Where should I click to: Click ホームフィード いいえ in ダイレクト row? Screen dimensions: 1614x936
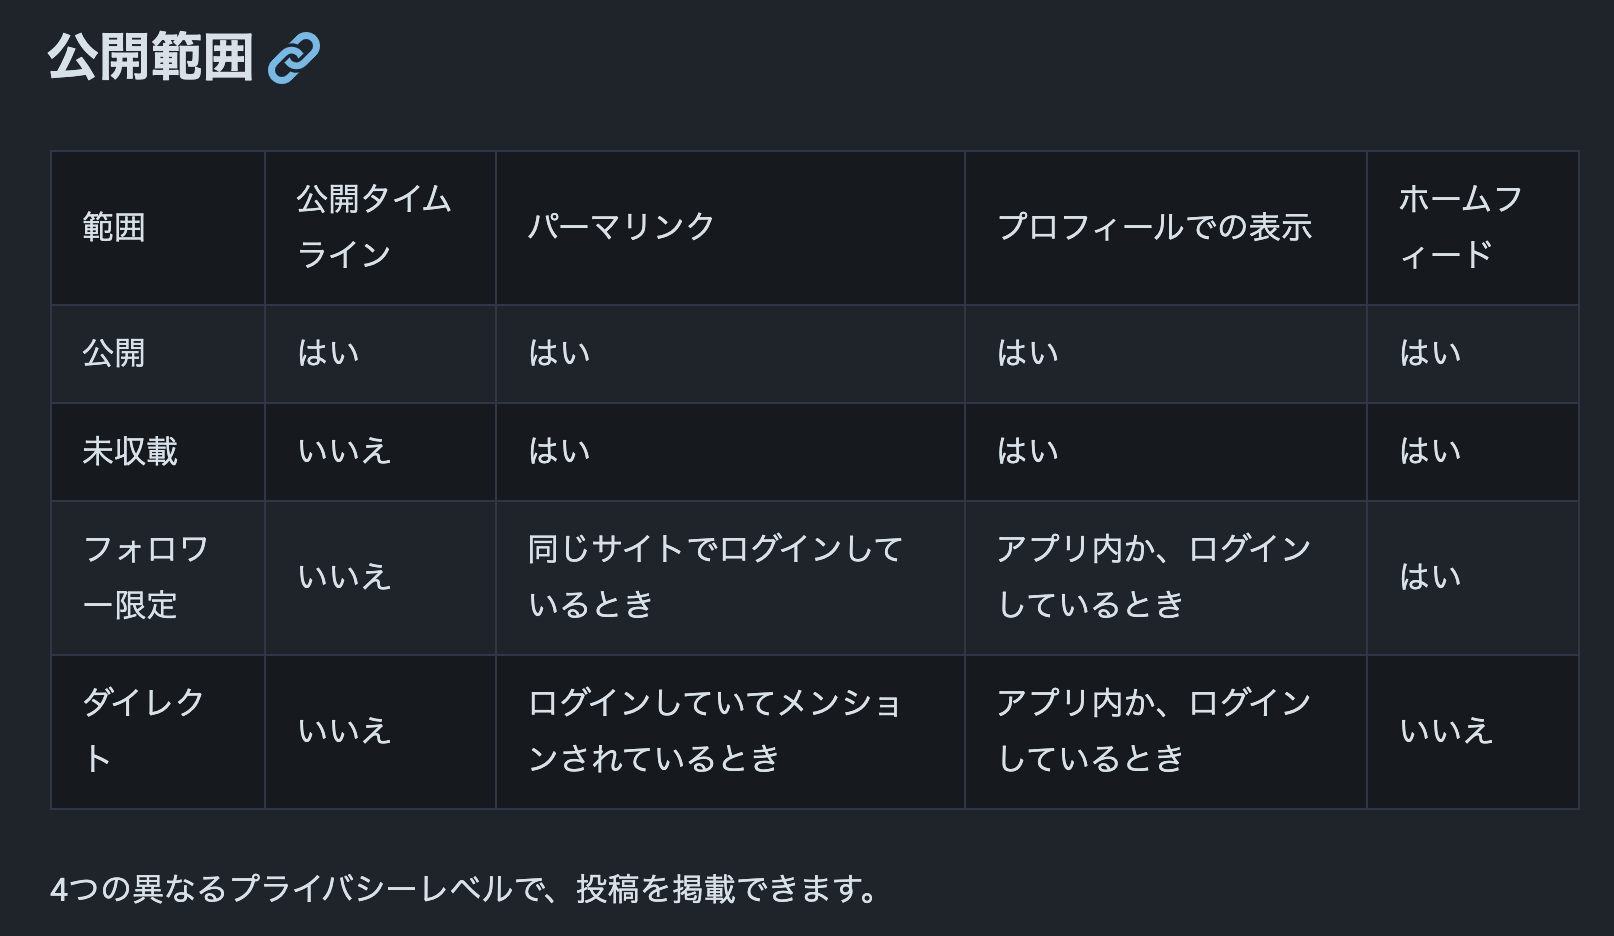tap(1446, 732)
